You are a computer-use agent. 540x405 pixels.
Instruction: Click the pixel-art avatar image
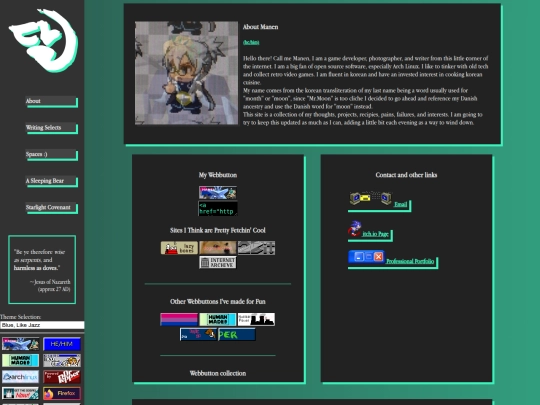[186, 73]
